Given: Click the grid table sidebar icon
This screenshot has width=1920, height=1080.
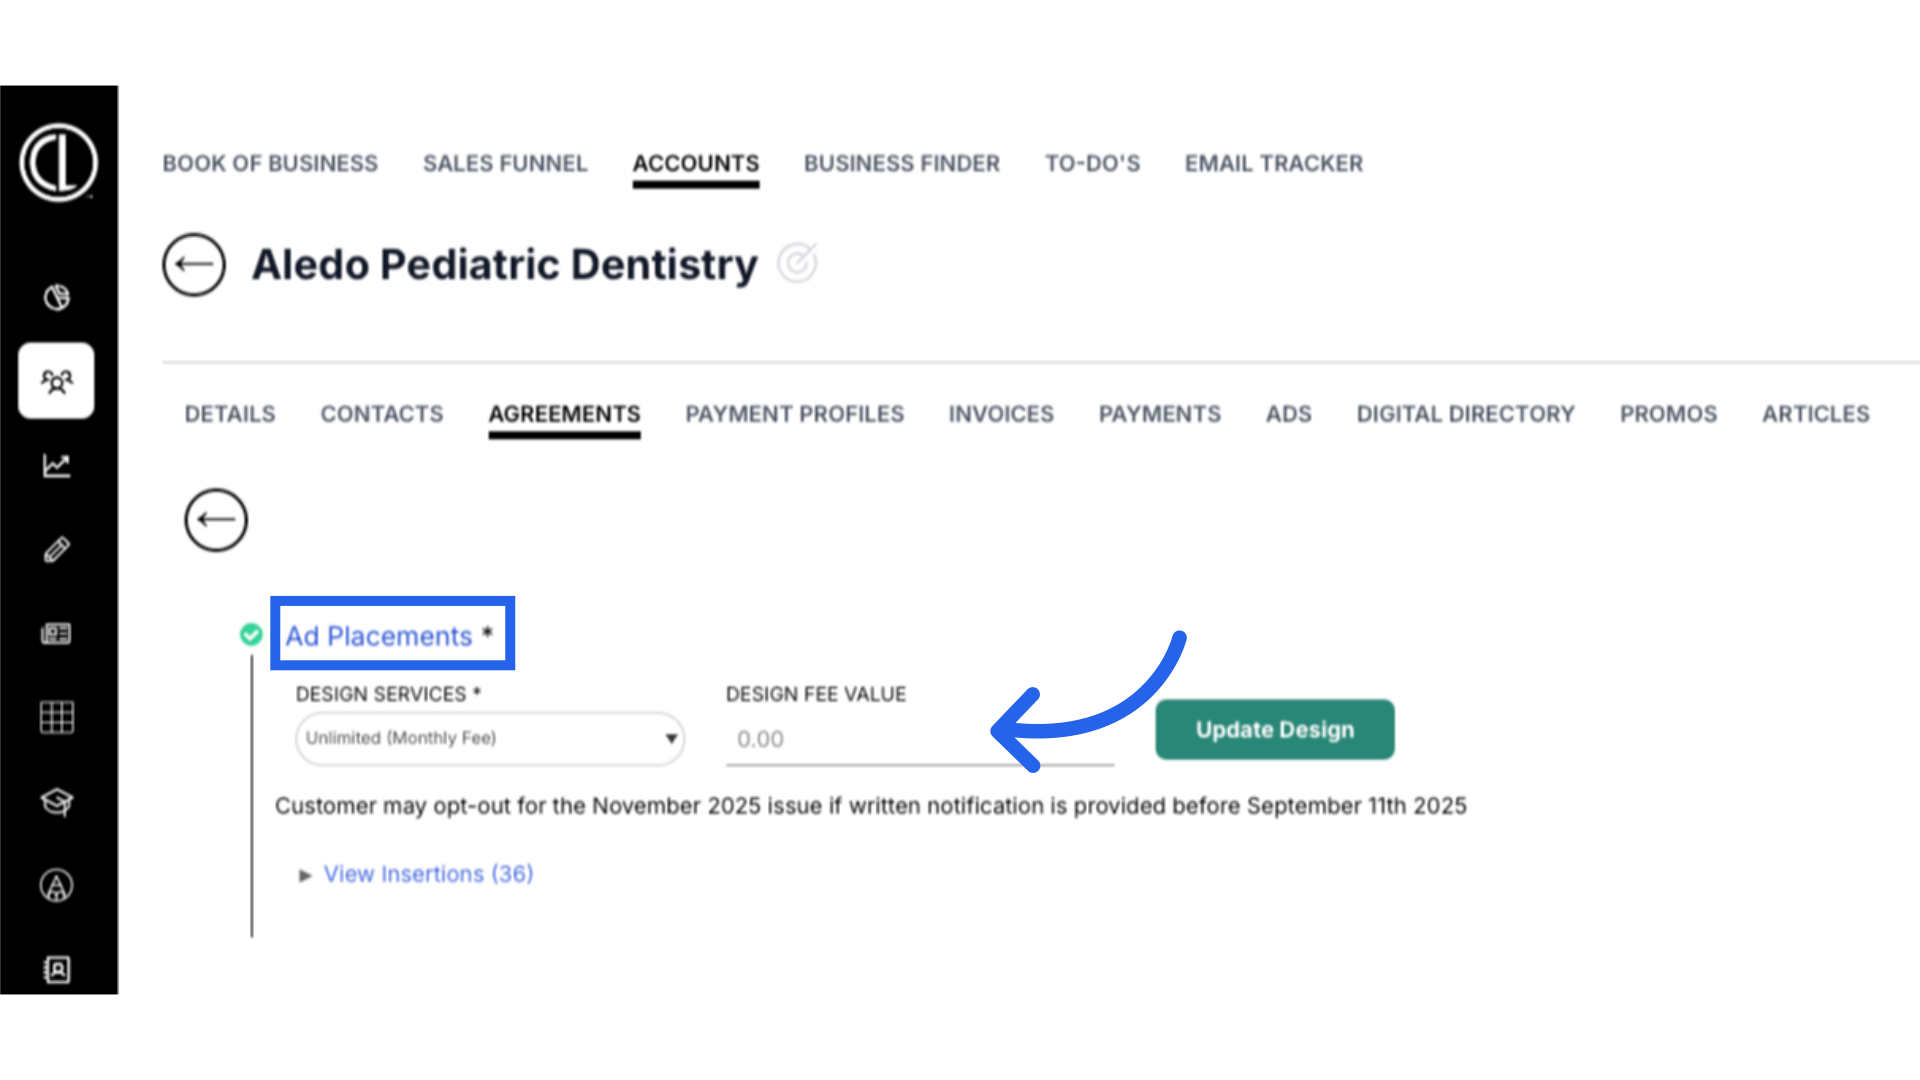Looking at the screenshot, I should coord(56,717).
